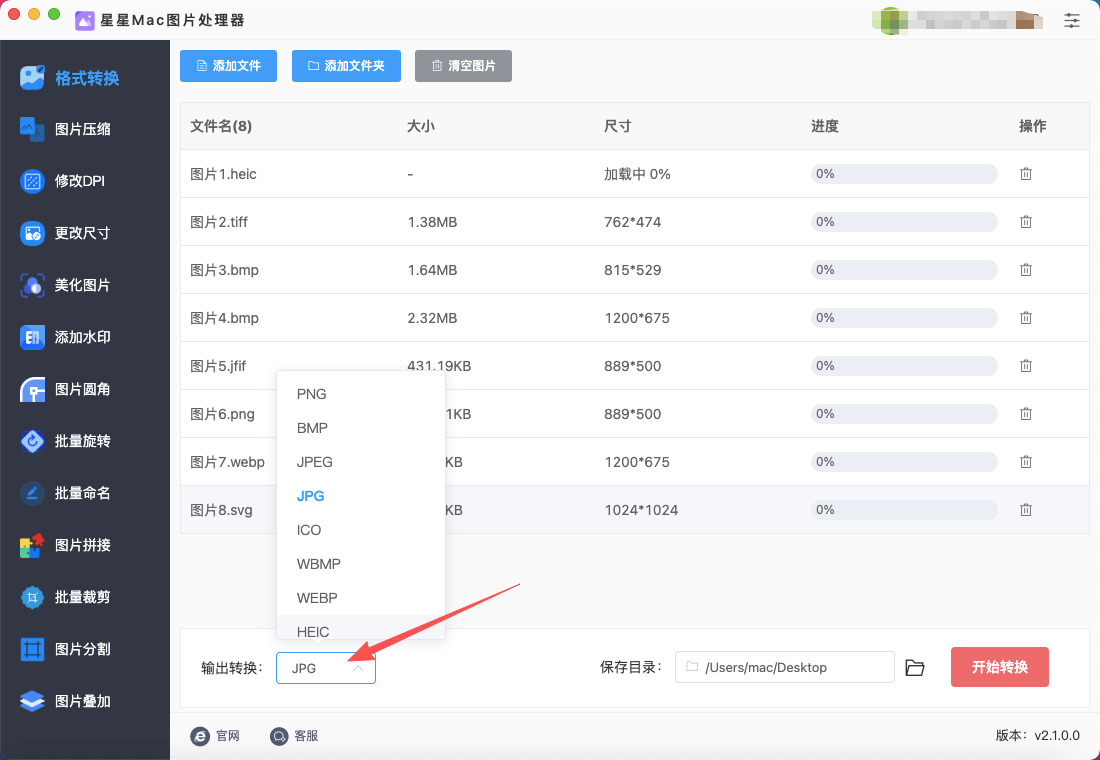1100x760 pixels.
Task: Open the 图片分割 image split tool
Action: (65, 649)
